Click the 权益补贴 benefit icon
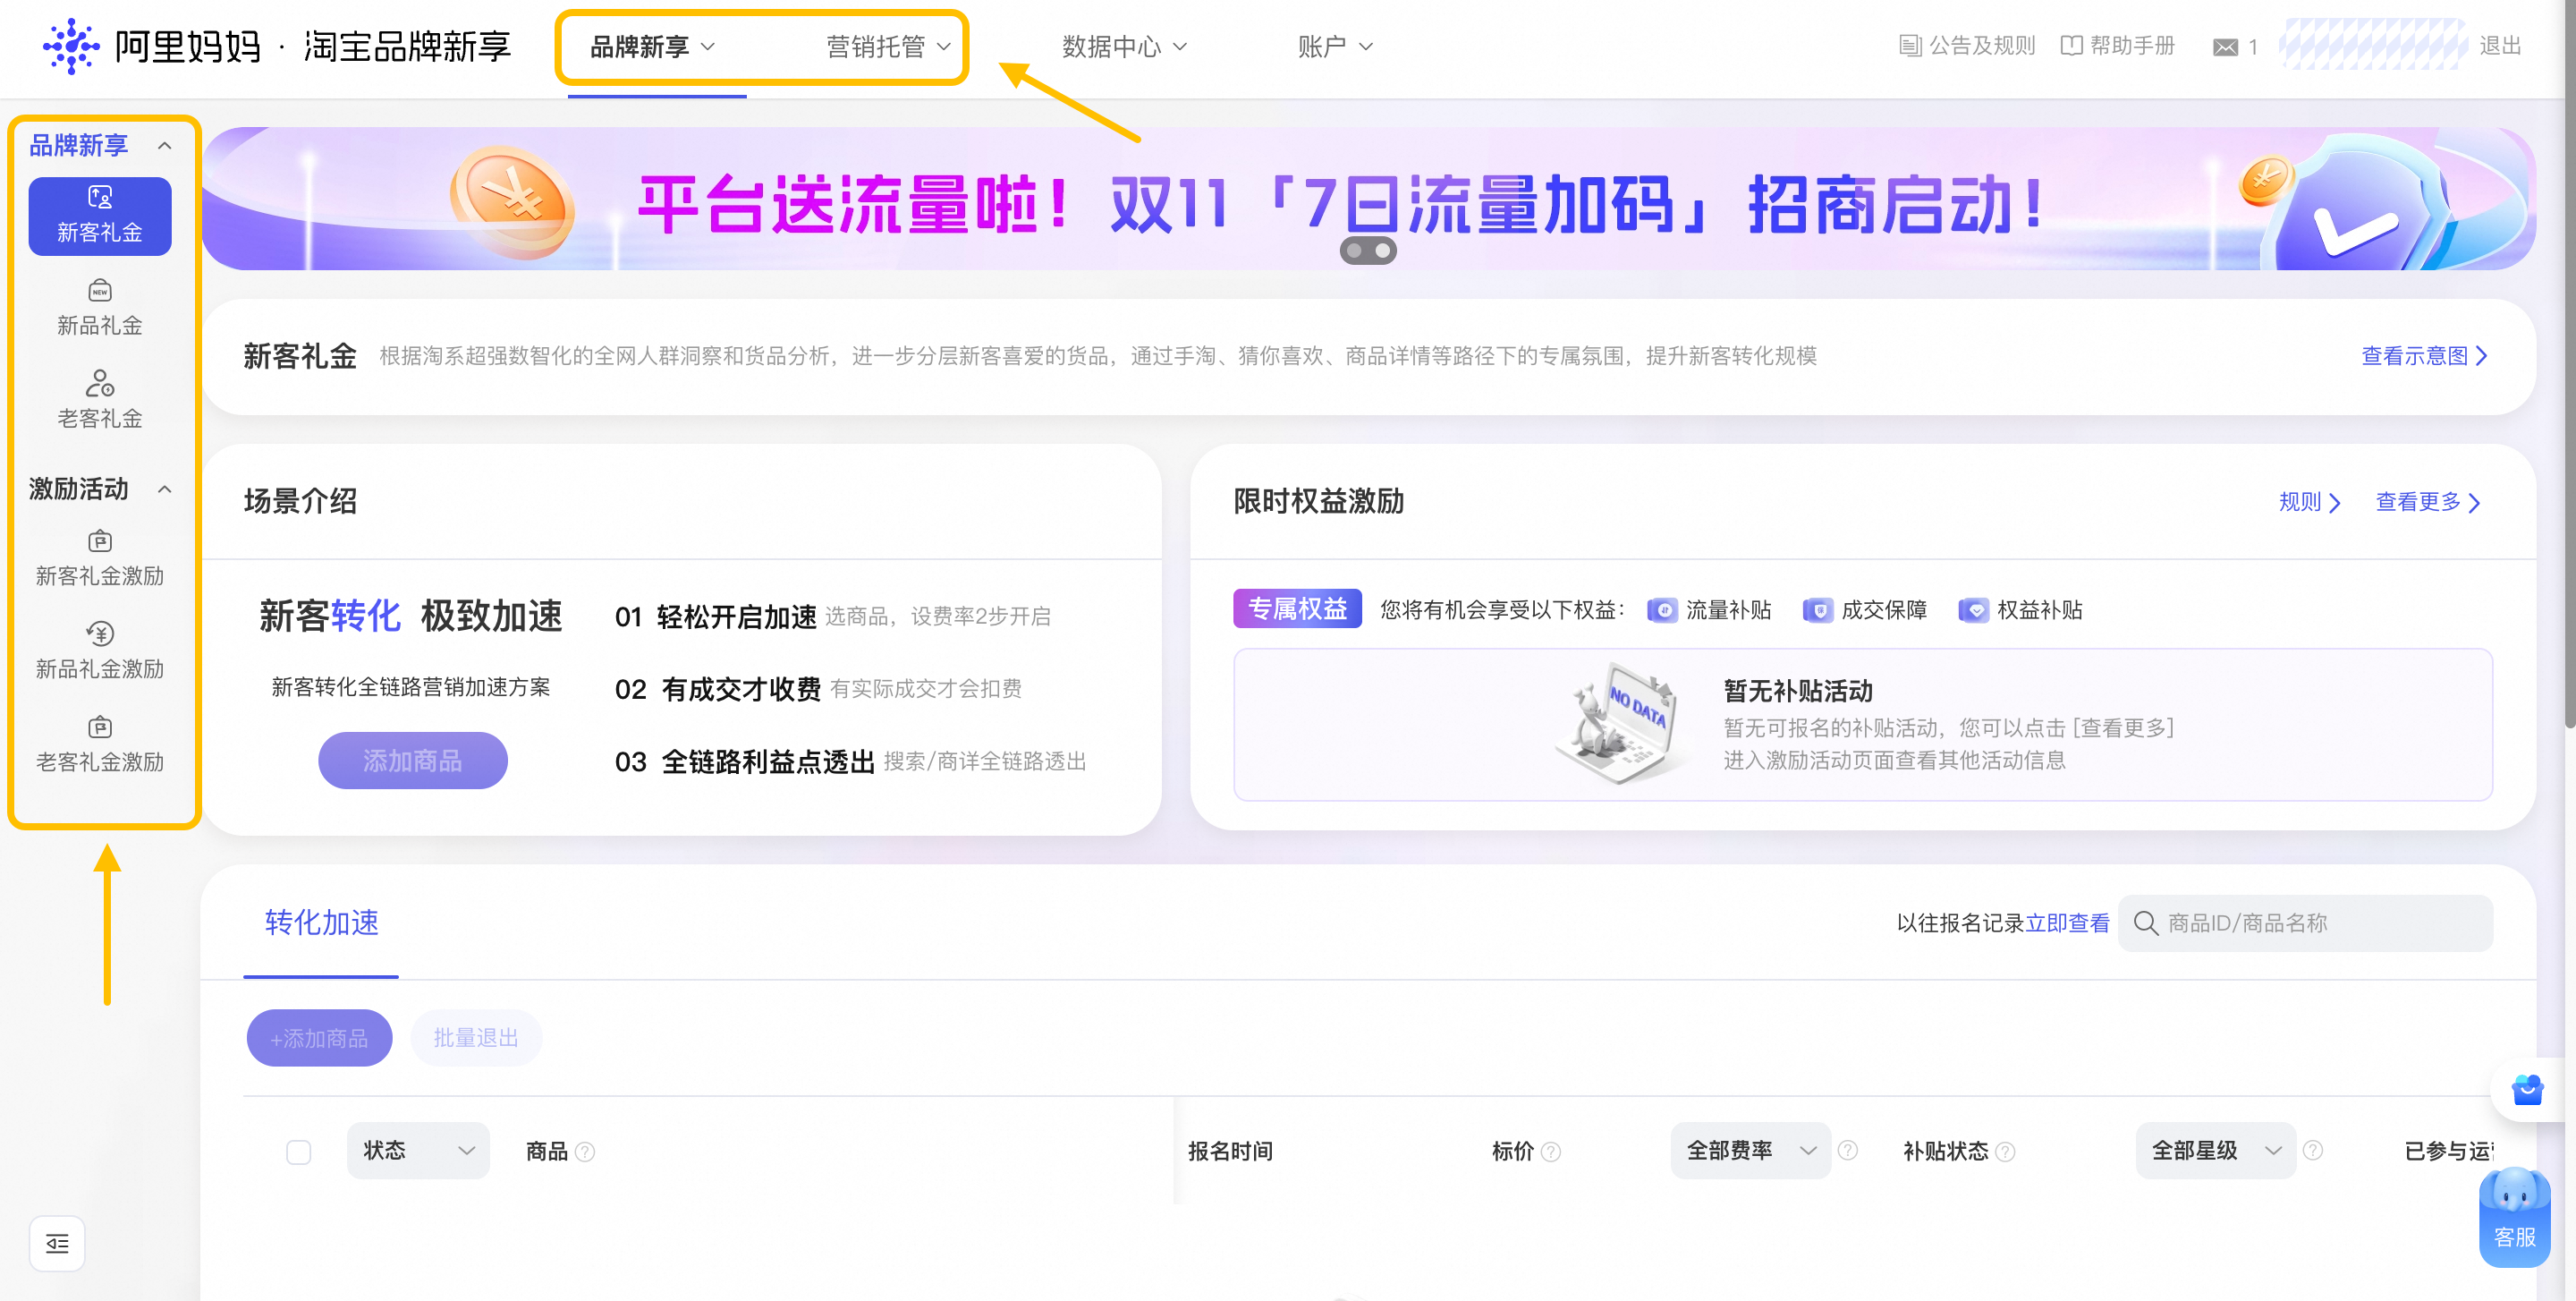This screenshot has width=2576, height=1301. [1974, 610]
